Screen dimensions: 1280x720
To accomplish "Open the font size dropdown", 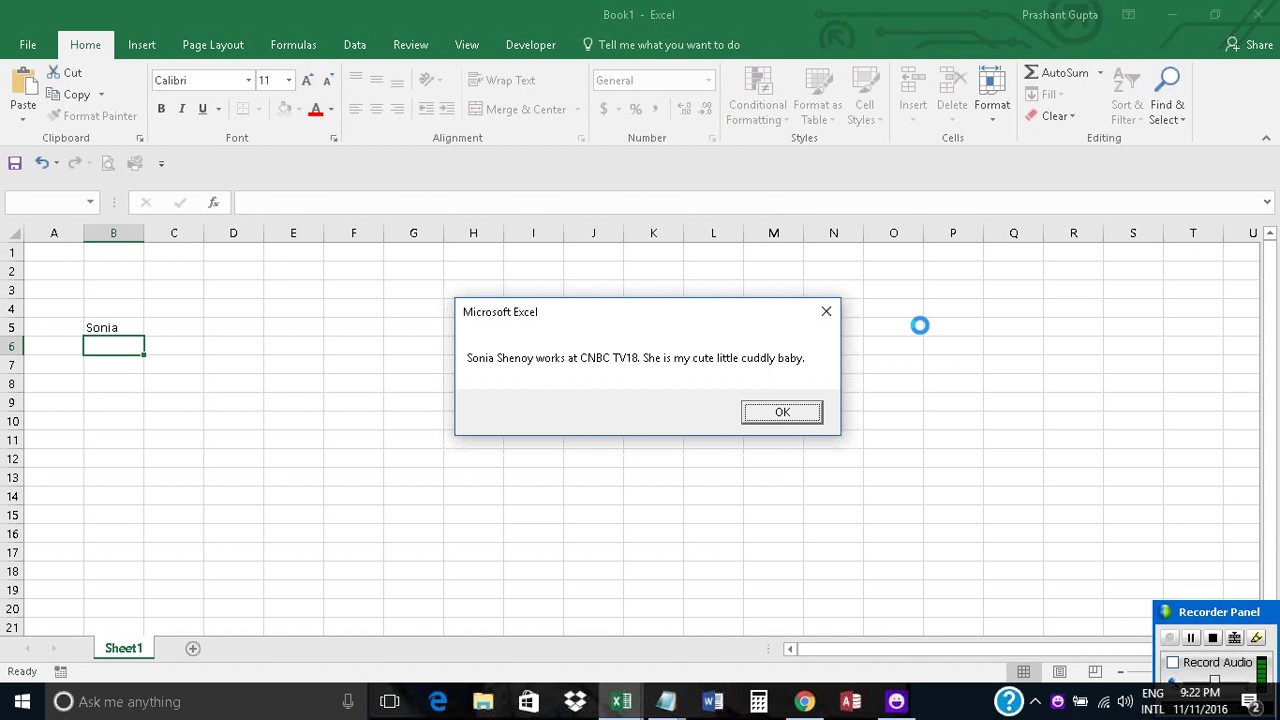I will click(x=289, y=80).
